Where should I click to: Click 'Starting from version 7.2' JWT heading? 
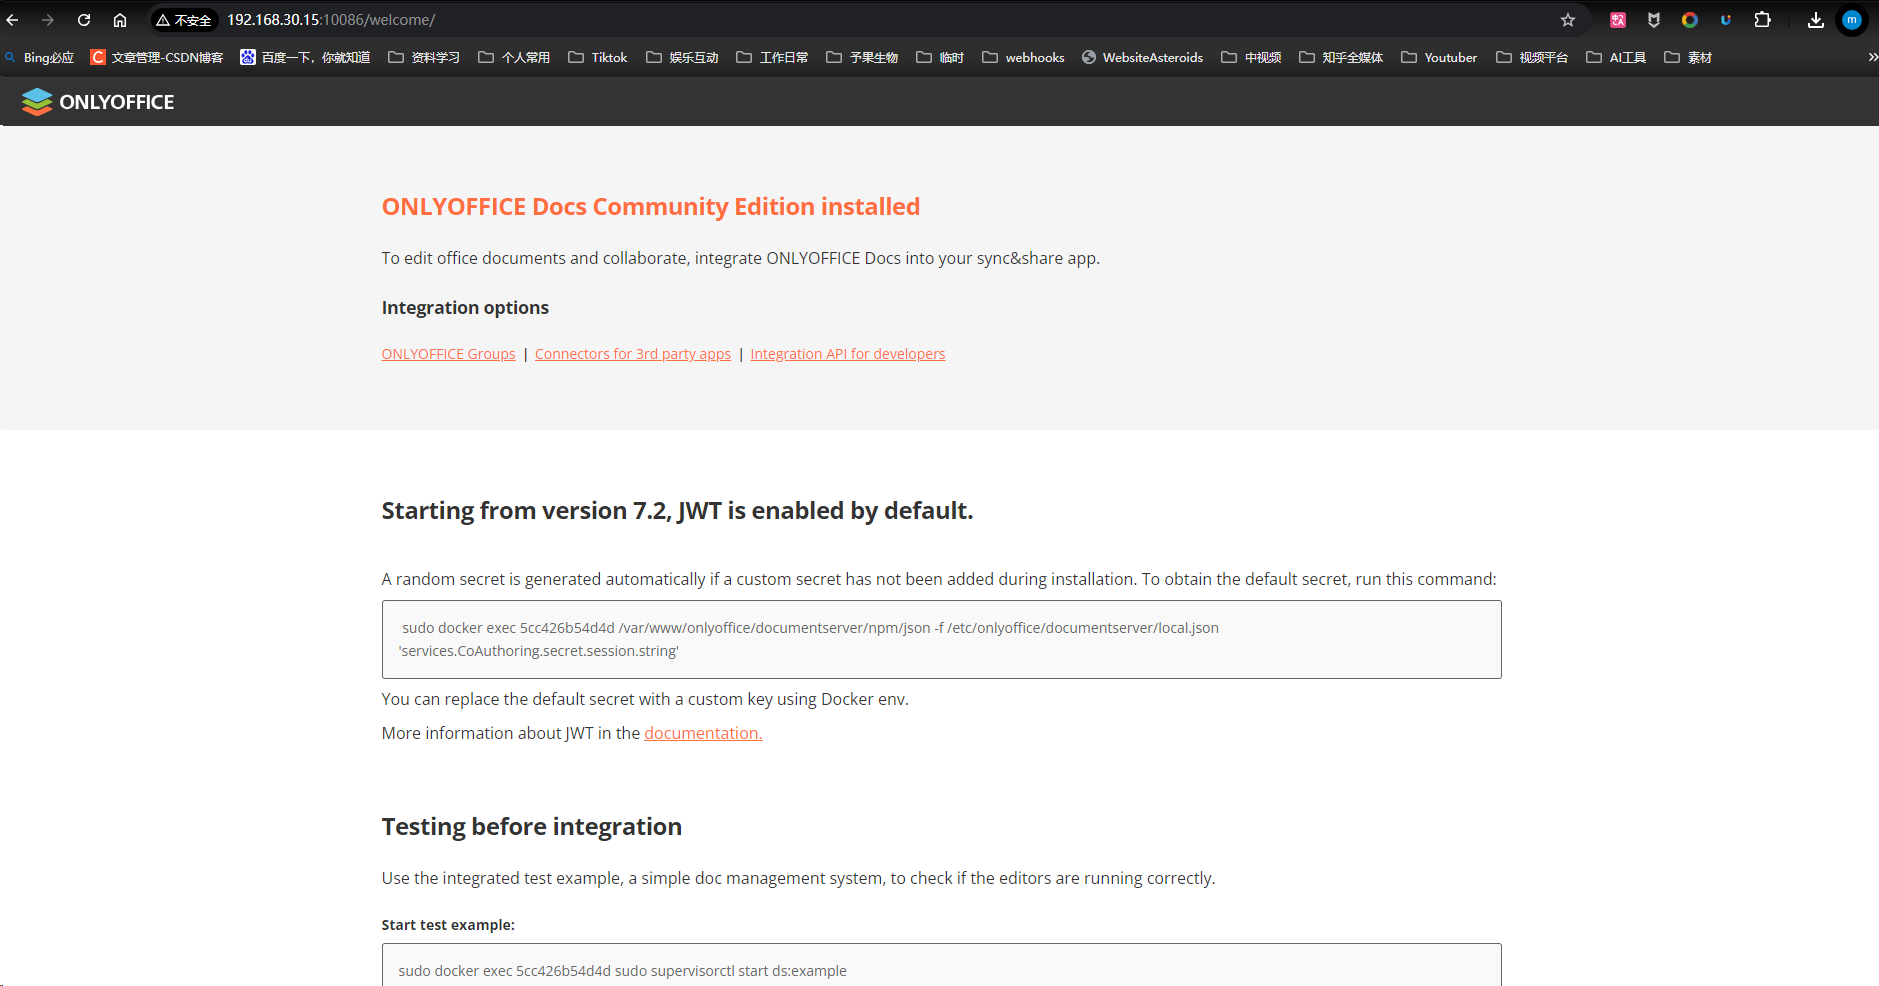[677, 511]
